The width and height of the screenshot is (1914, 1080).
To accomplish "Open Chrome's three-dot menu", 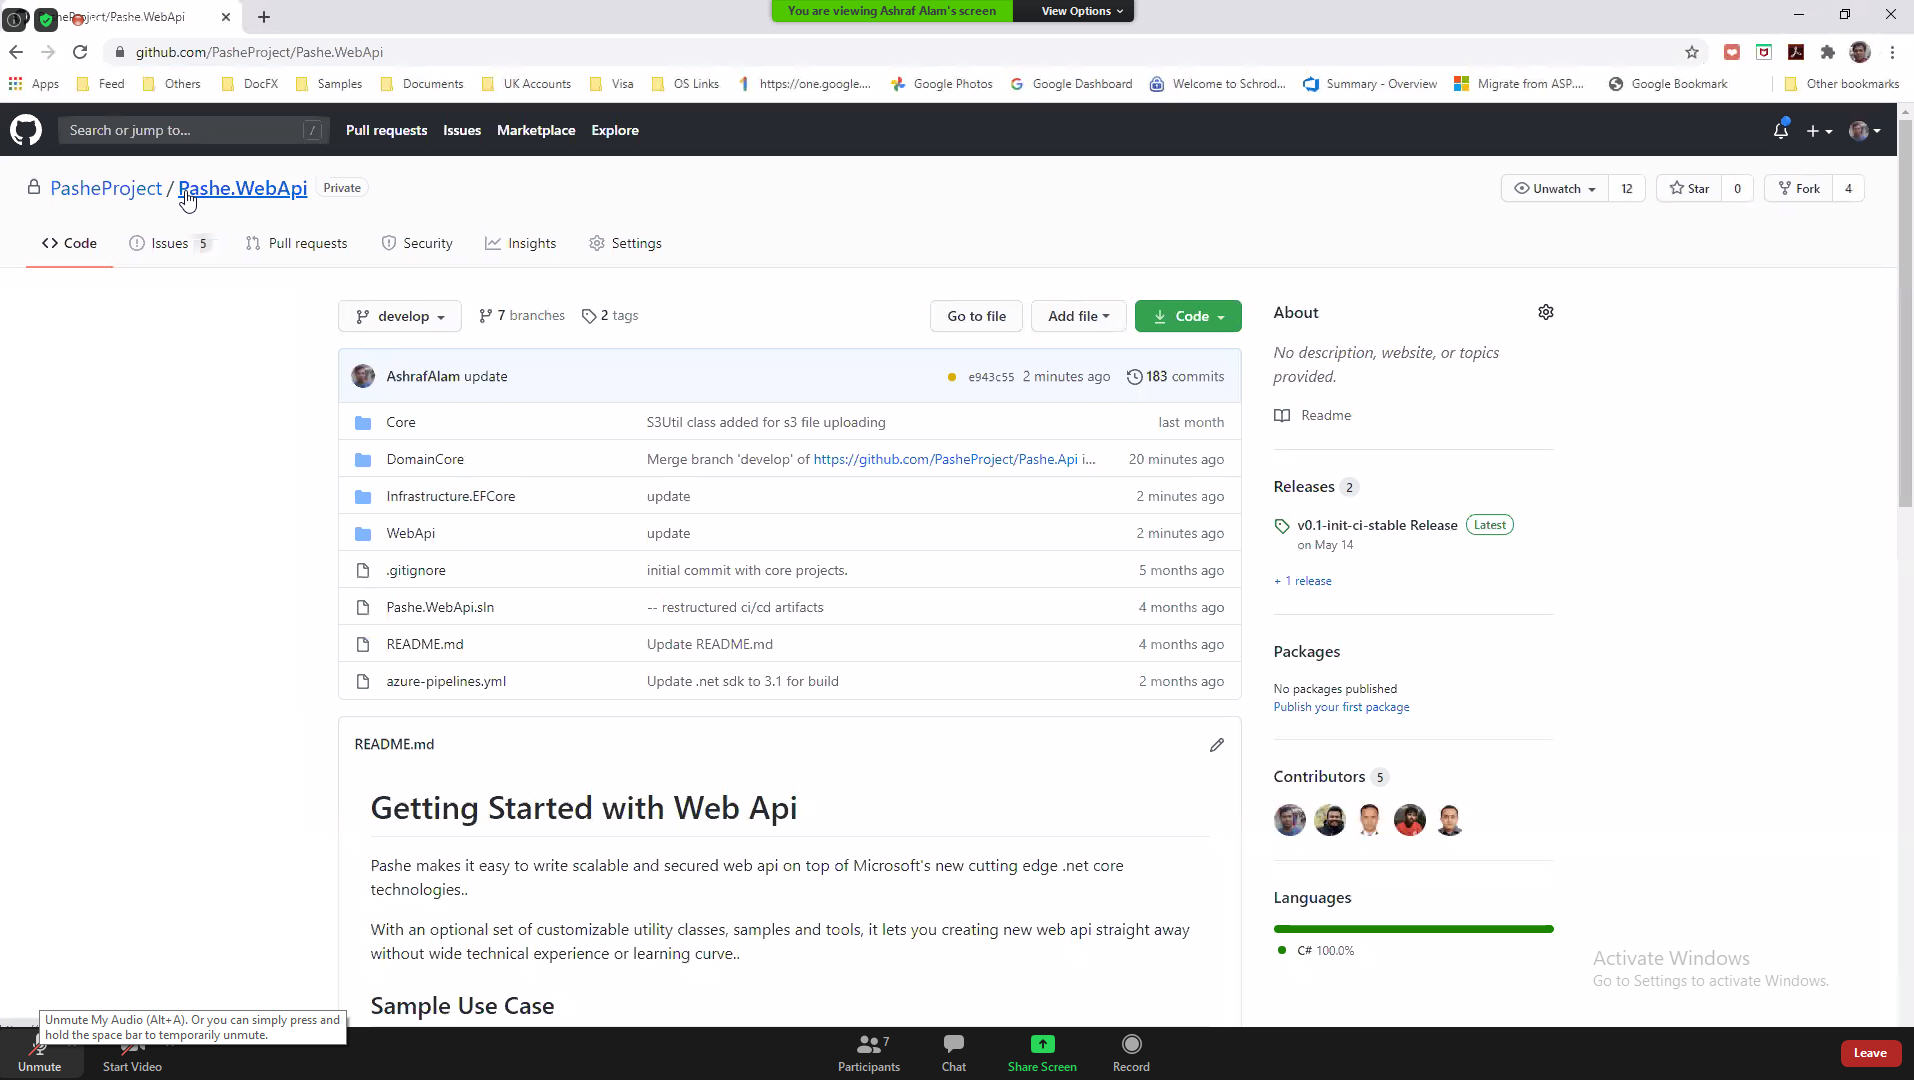I will point(1892,52).
